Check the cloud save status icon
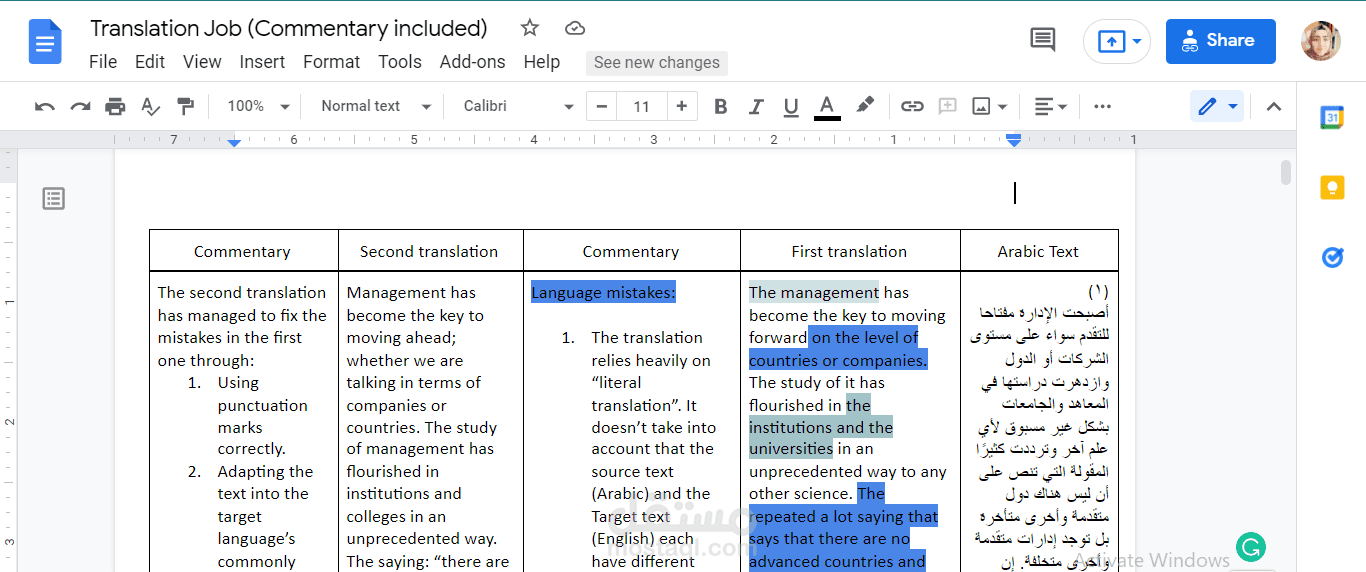 pos(575,28)
